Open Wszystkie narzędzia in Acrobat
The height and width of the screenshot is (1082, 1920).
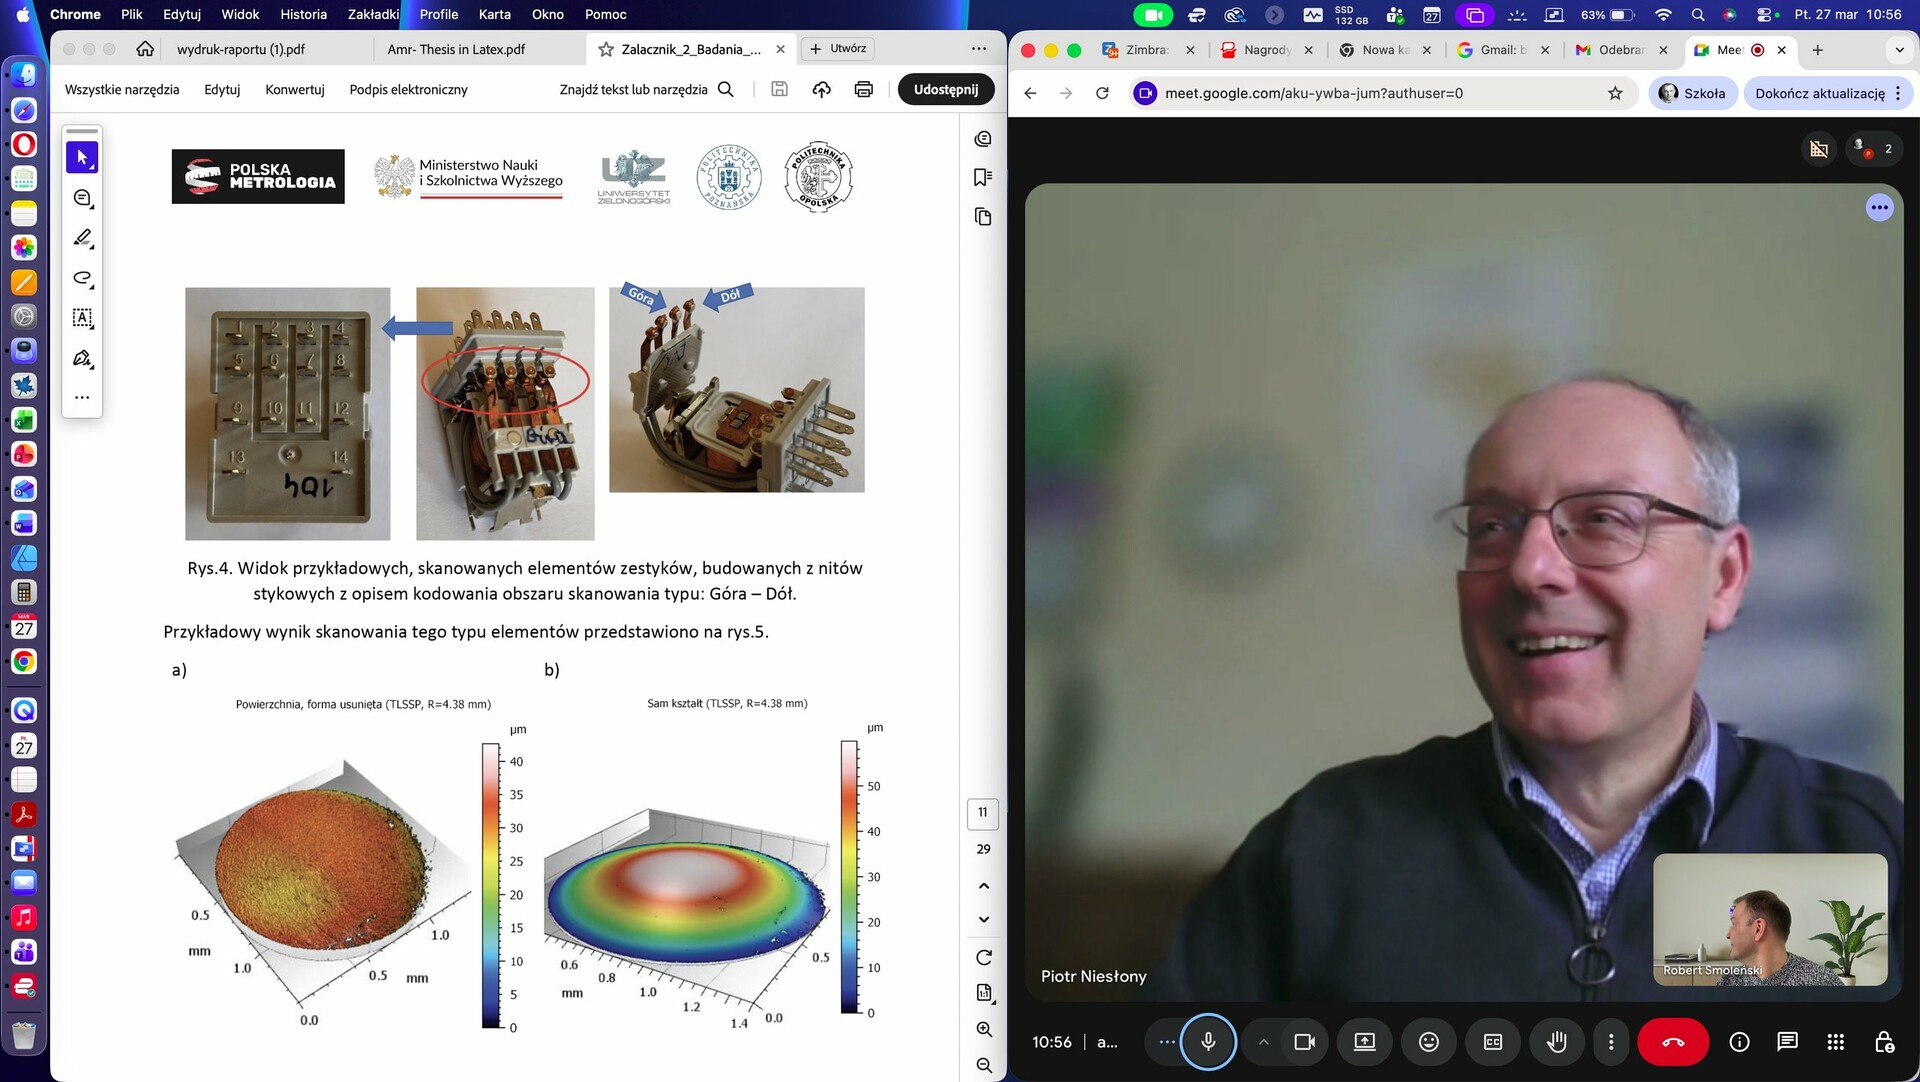(122, 89)
